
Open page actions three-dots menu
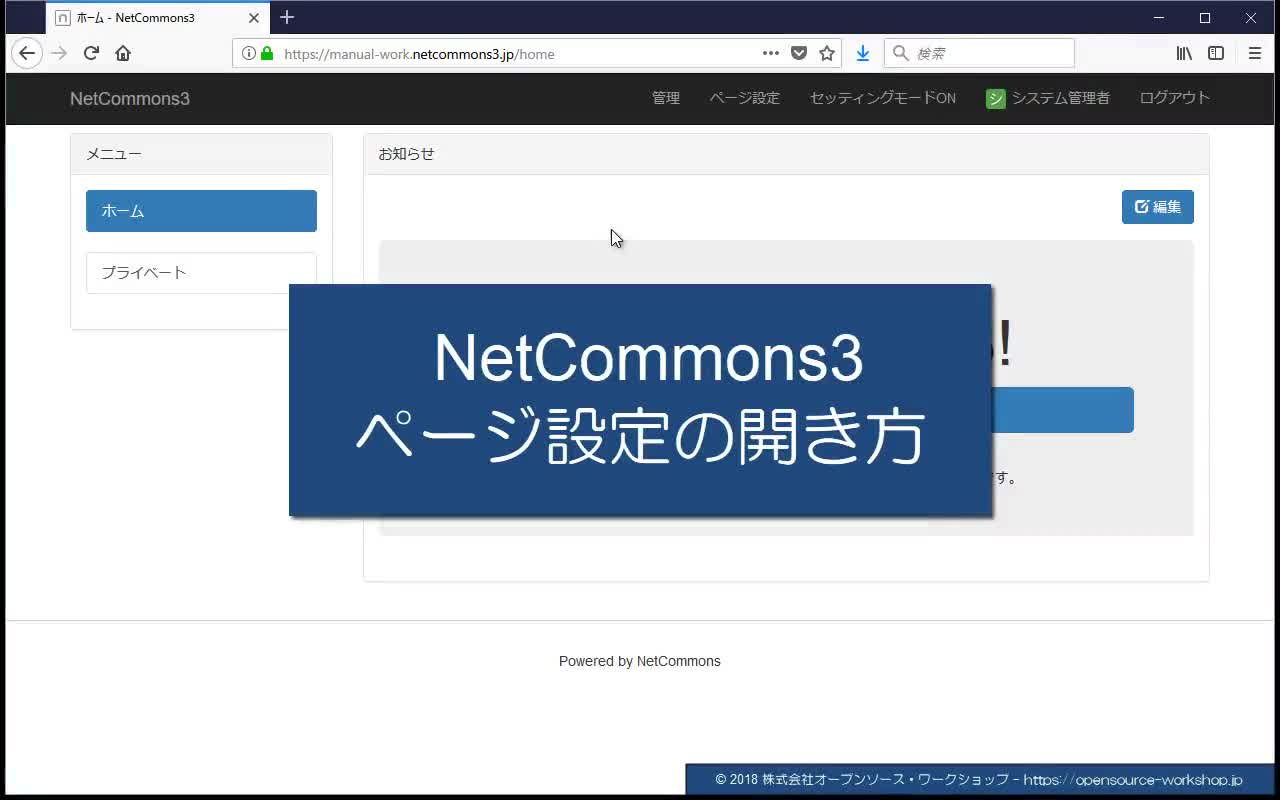(x=771, y=53)
